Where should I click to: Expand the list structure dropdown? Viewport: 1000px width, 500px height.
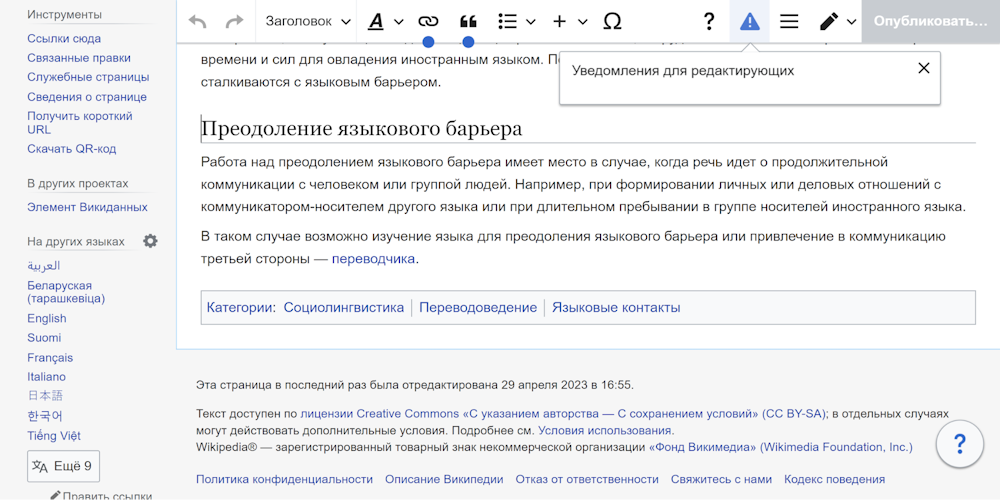517,21
